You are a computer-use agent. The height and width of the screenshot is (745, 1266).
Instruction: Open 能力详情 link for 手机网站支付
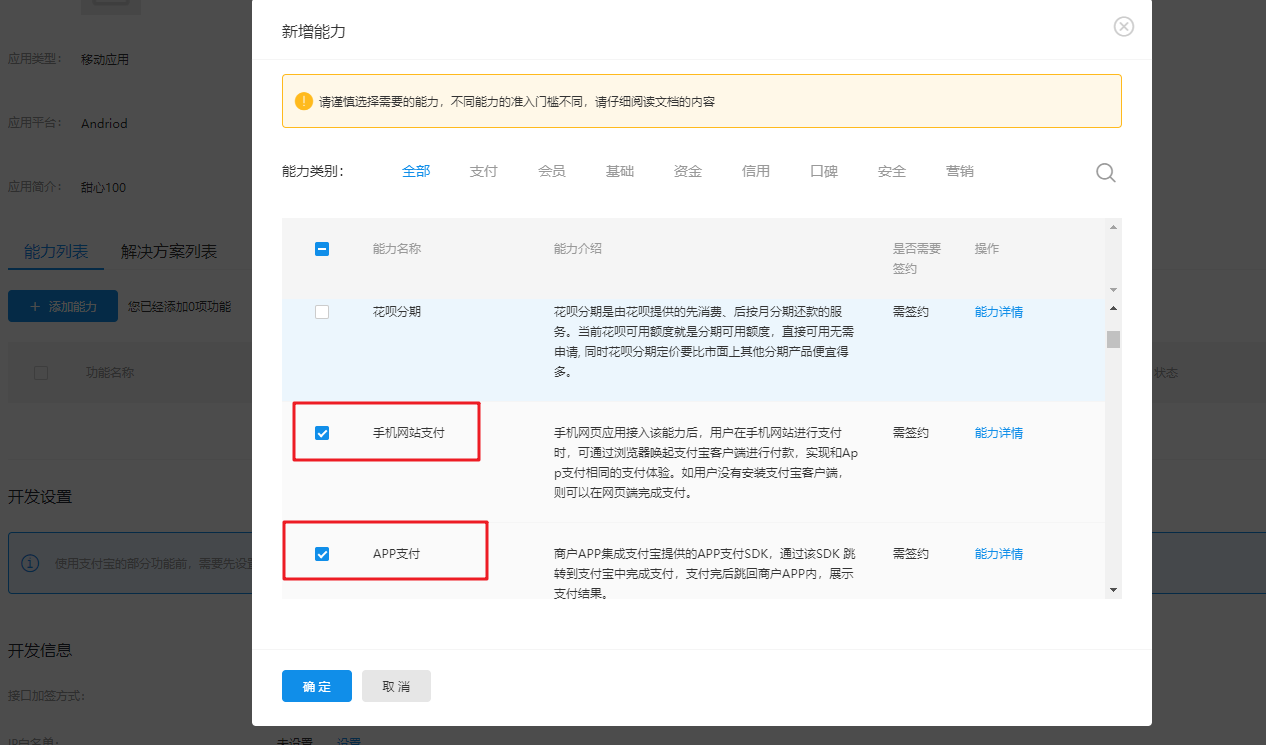[999, 433]
